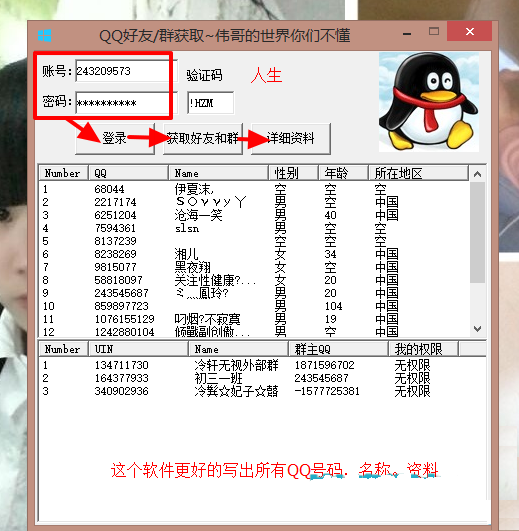519x531 pixels.
Task: Select friend row with QQ 68044
Action: (x=254, y=189)
